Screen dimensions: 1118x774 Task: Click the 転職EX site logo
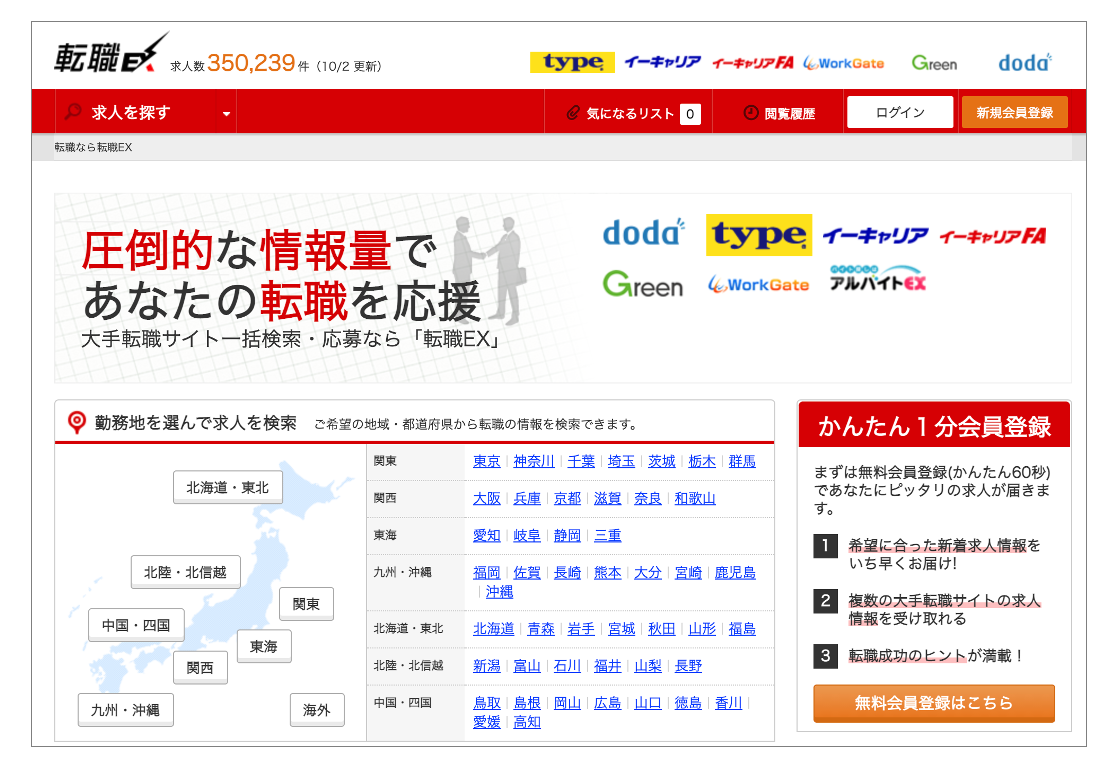pos(111,54)
